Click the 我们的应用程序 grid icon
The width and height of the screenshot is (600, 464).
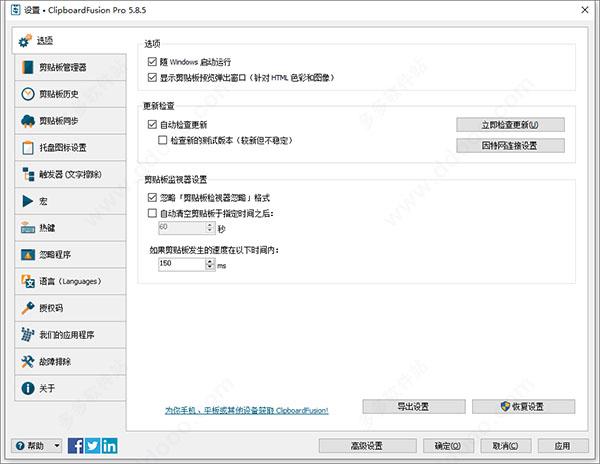coord(28,335)
